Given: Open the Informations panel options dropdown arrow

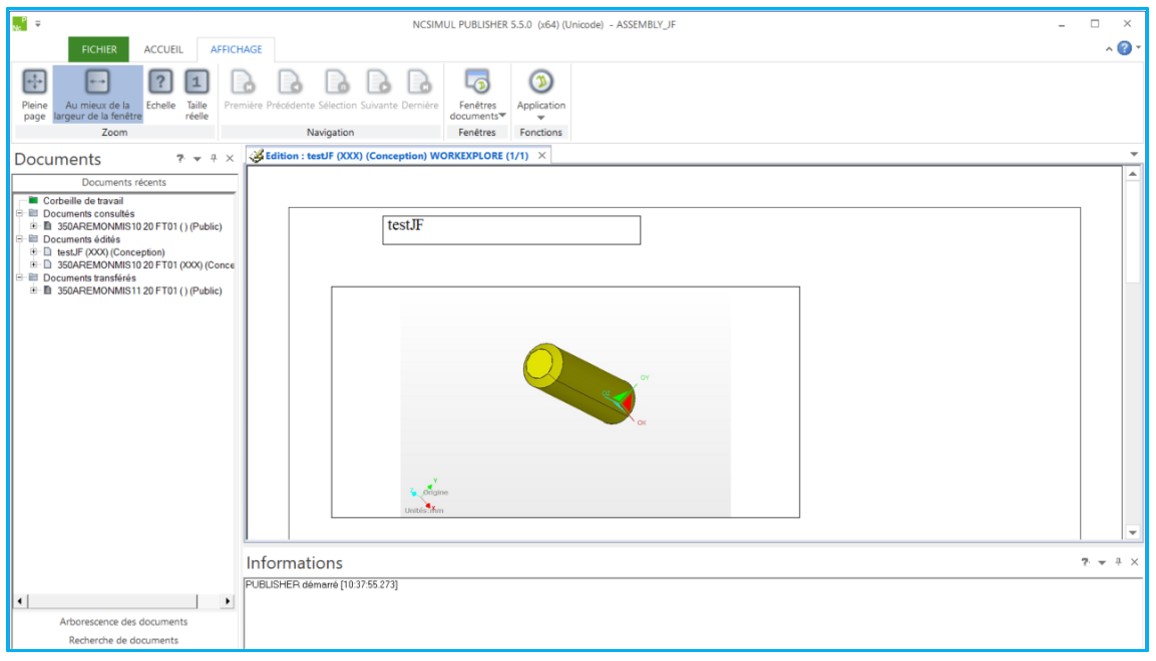Looking at the screenshot, I should 1101,562.
